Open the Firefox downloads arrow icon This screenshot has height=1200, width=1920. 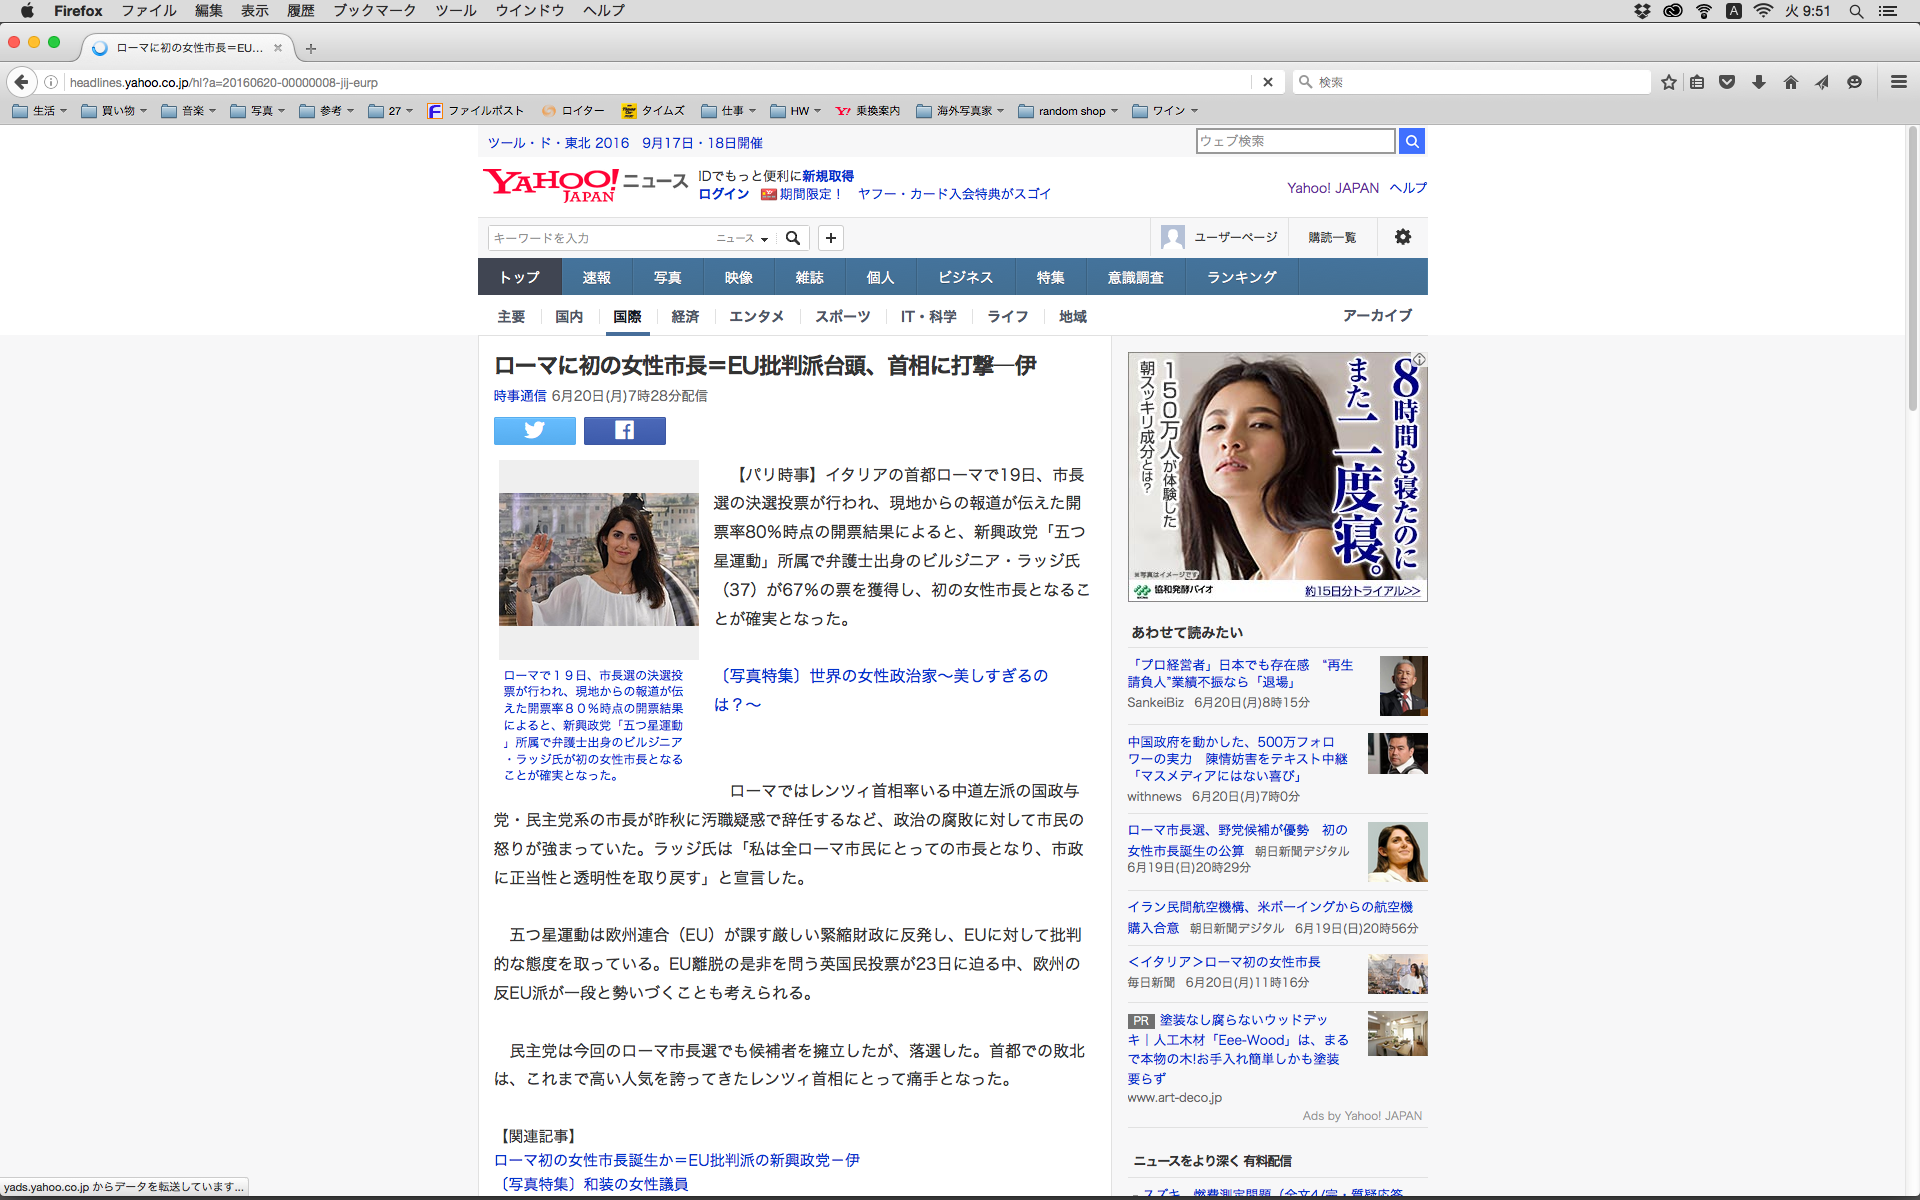1758,82
